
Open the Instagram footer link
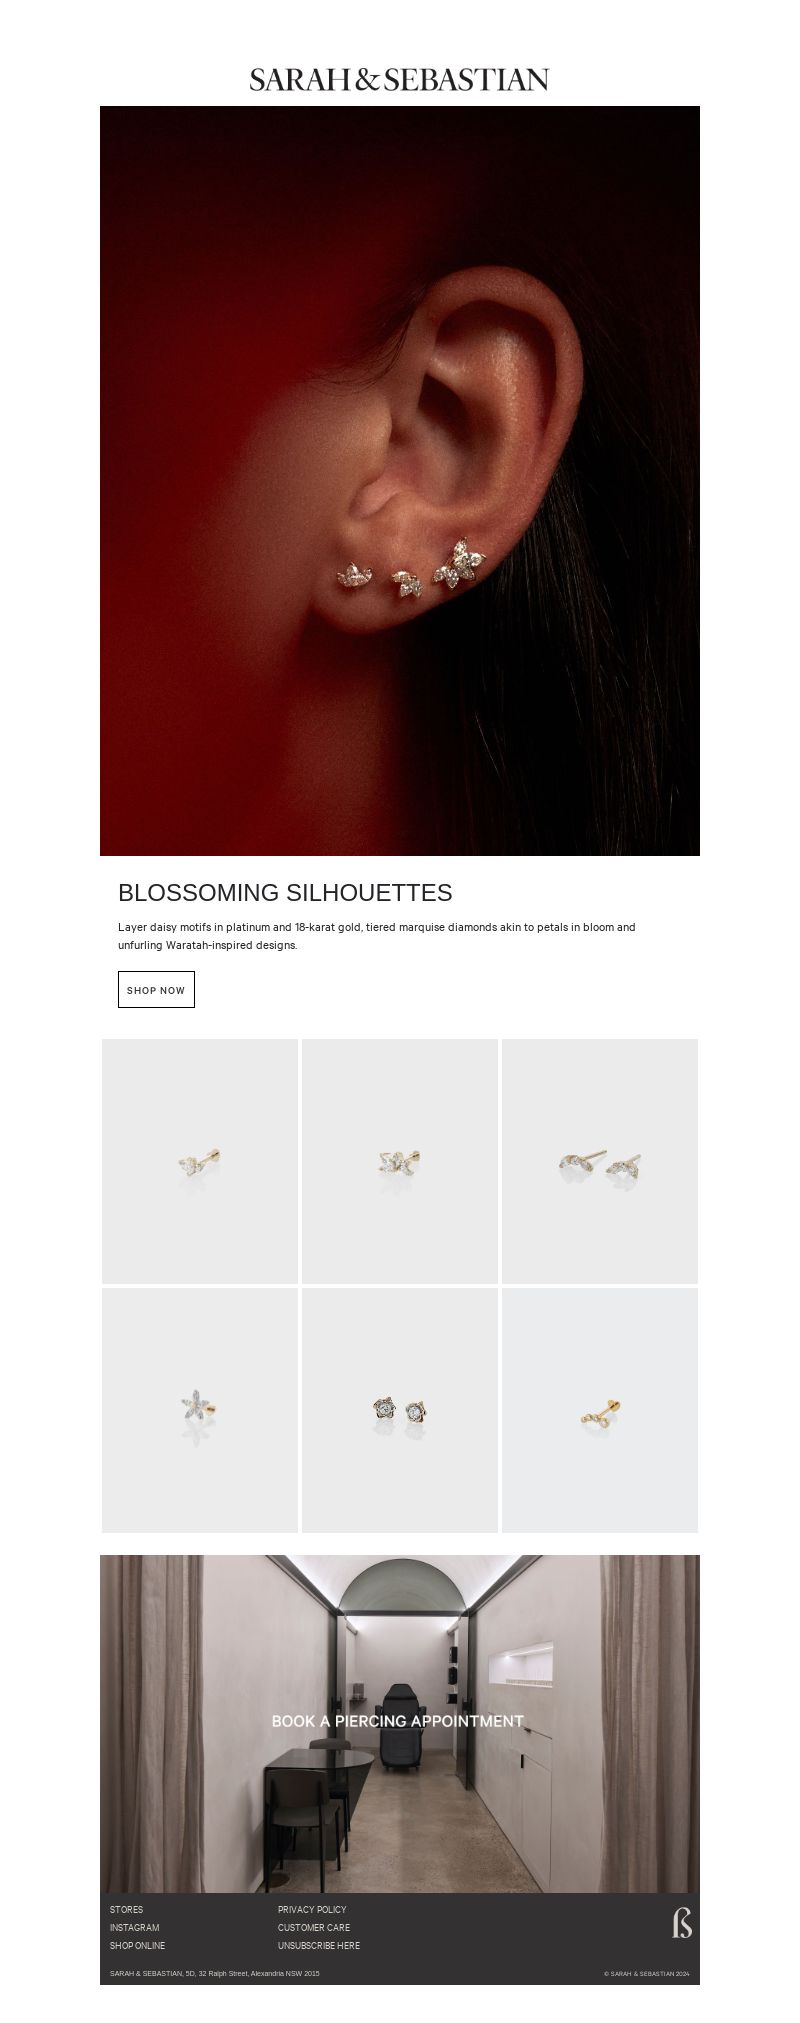pyautogui.click(x=134, y=1927)
